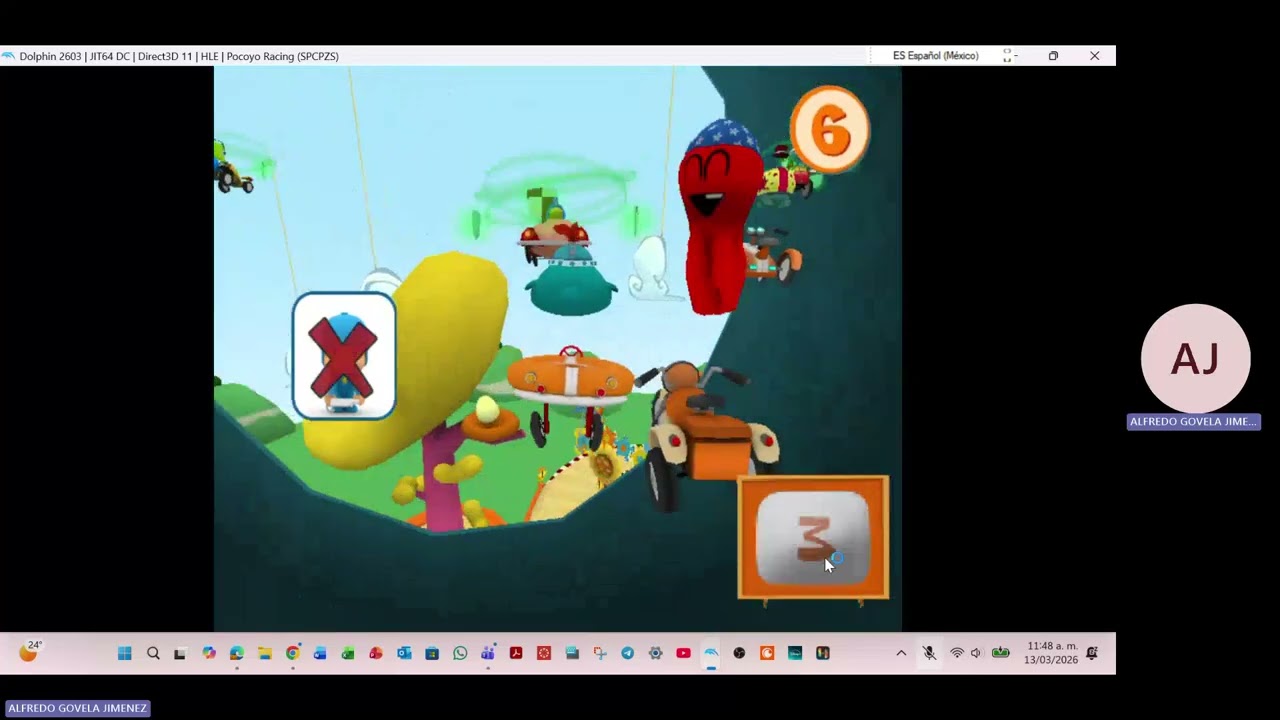The height and width of the screenshot is (720, 1280).
Task: Open File Explorer folder icon
Action: (x=264, y=653)
